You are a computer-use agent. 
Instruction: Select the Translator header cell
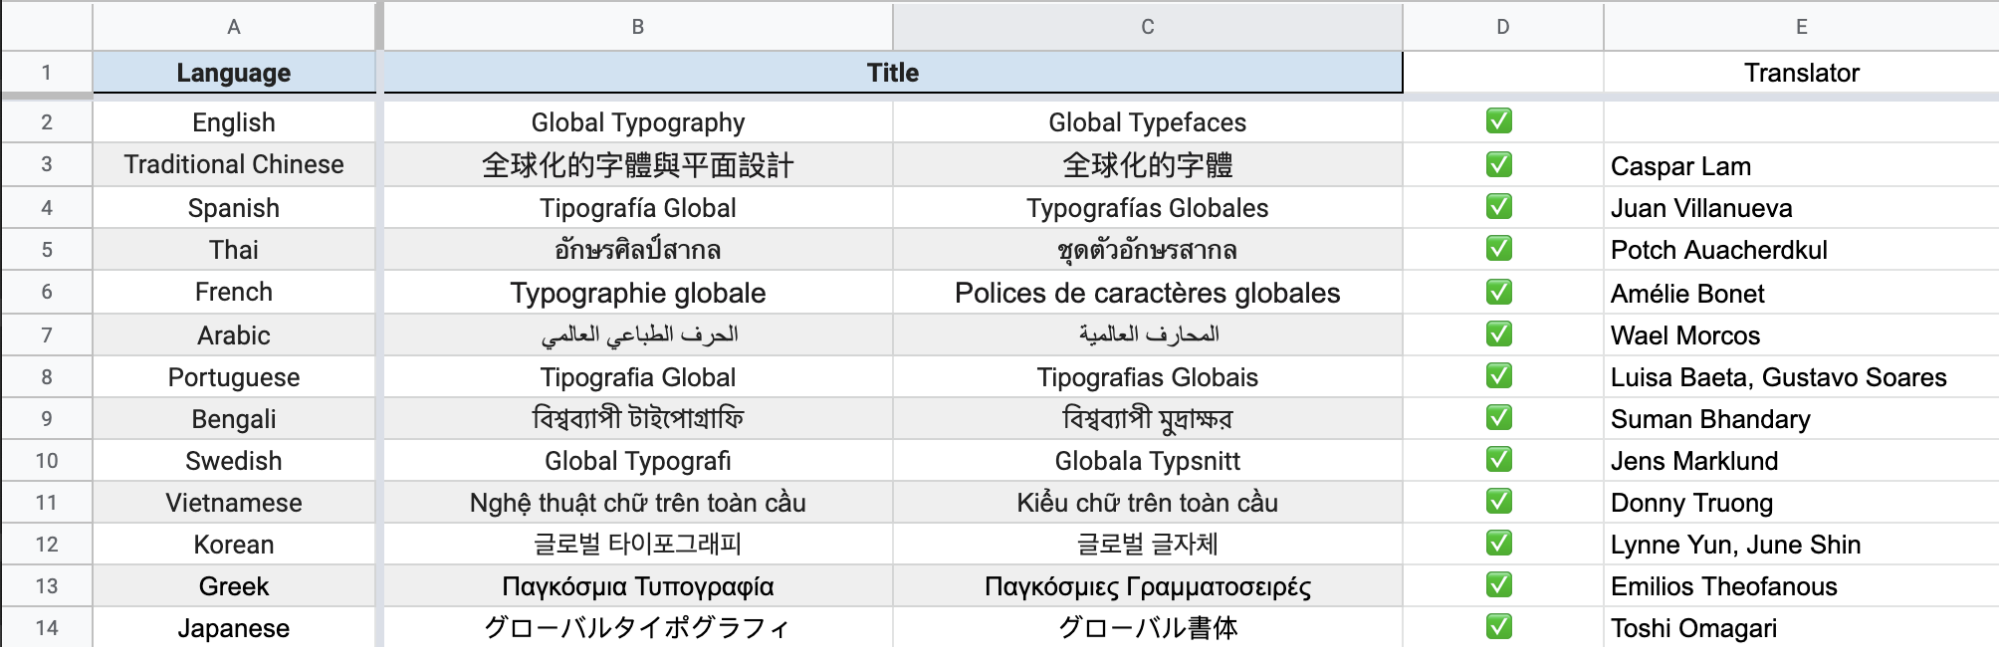[1800, 72]
